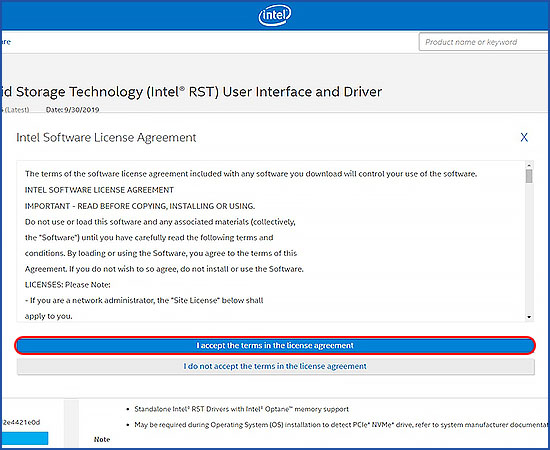The height and width of the screenshot is (450, 550).
Task: Click the 'LICENSES: Please Note:' line
Action: [x=68, y=285]
